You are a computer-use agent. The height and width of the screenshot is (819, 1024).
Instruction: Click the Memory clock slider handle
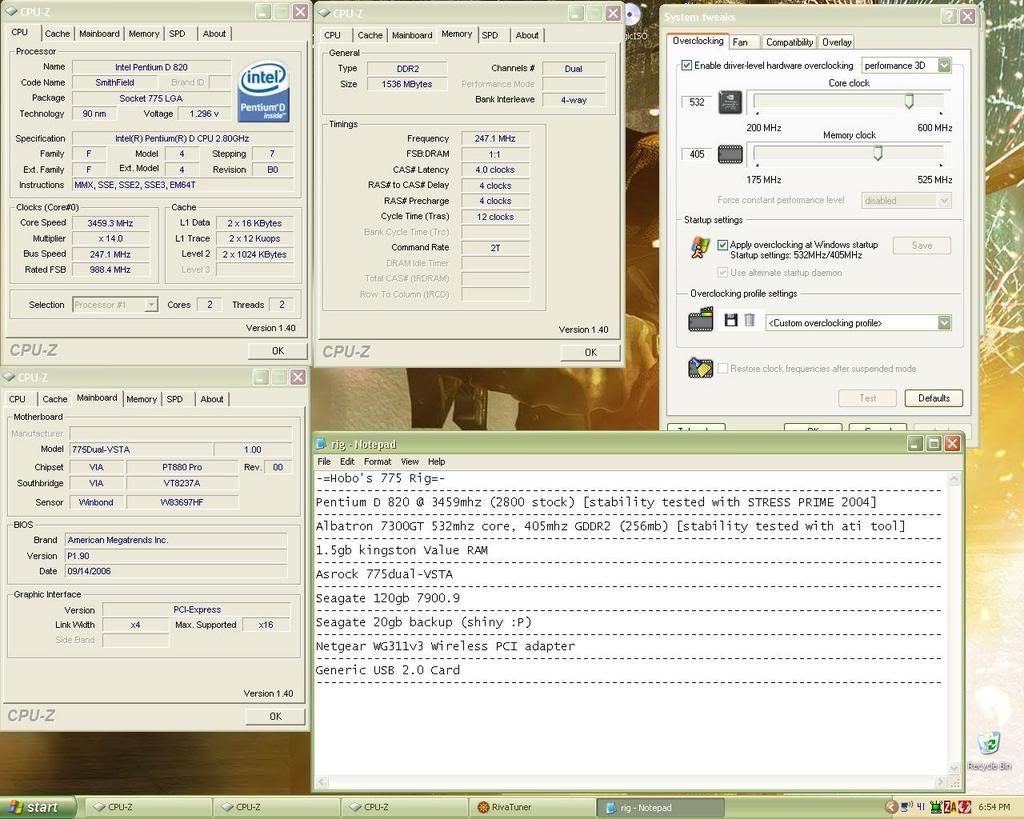pyautogui.click(x=878, y=153)
